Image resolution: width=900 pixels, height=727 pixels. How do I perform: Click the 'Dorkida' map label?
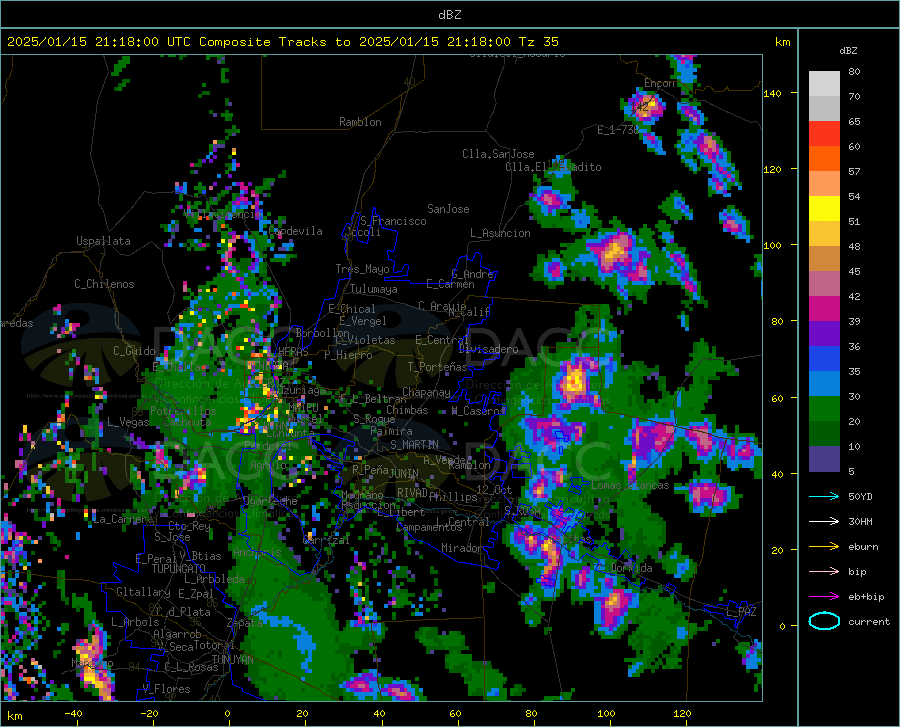(x=631, y=568)
